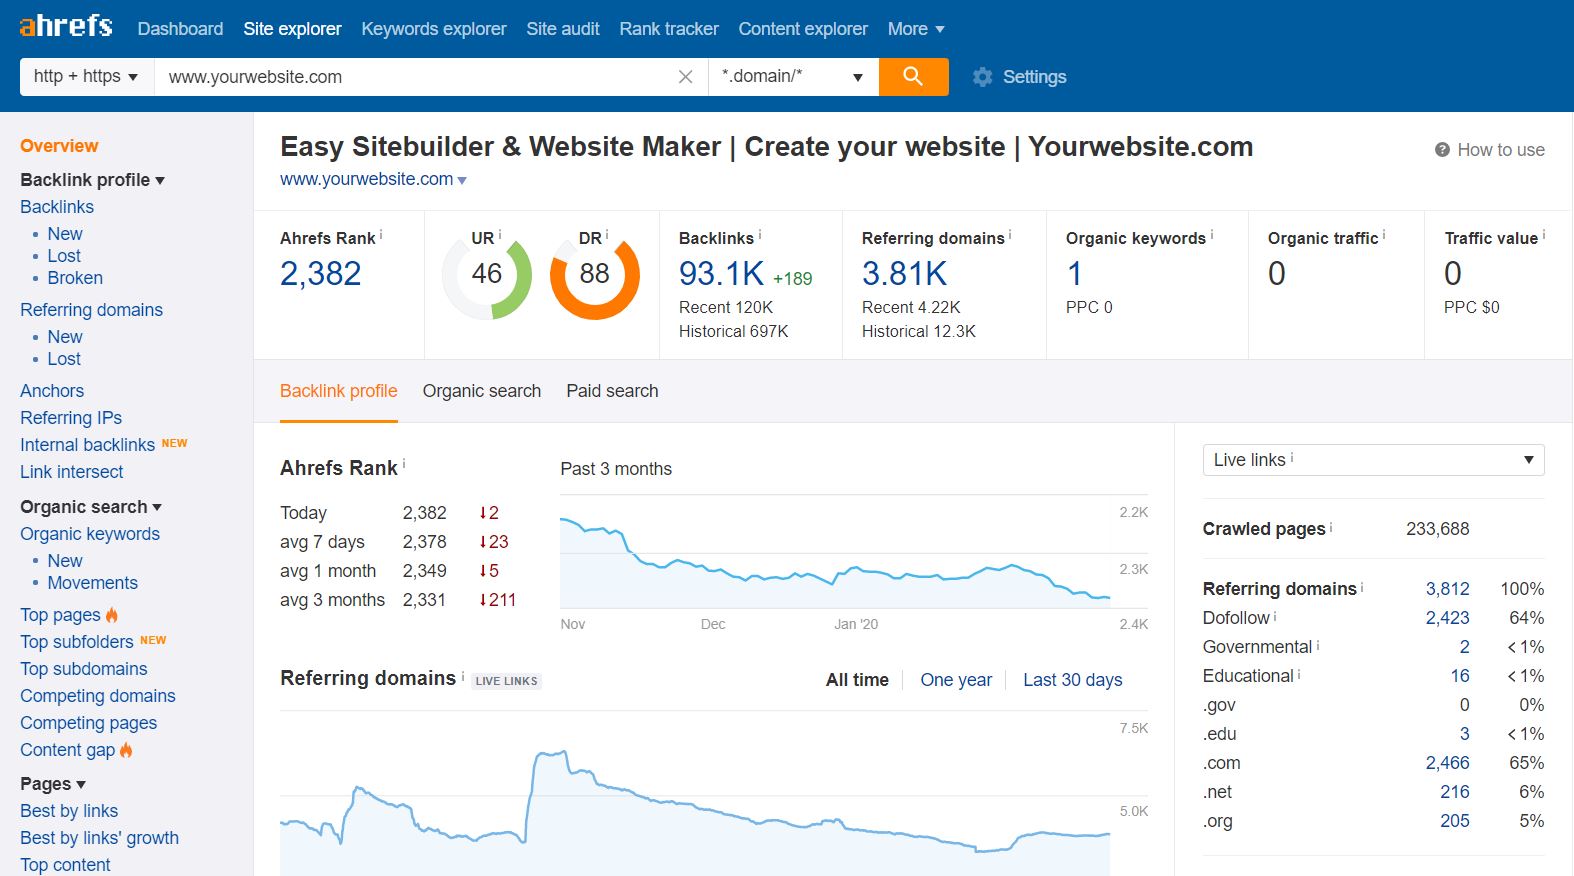Select the Backlink profile tab
Screen dimensions: 1574x876
pyautogui.click(x=339, y=391)
